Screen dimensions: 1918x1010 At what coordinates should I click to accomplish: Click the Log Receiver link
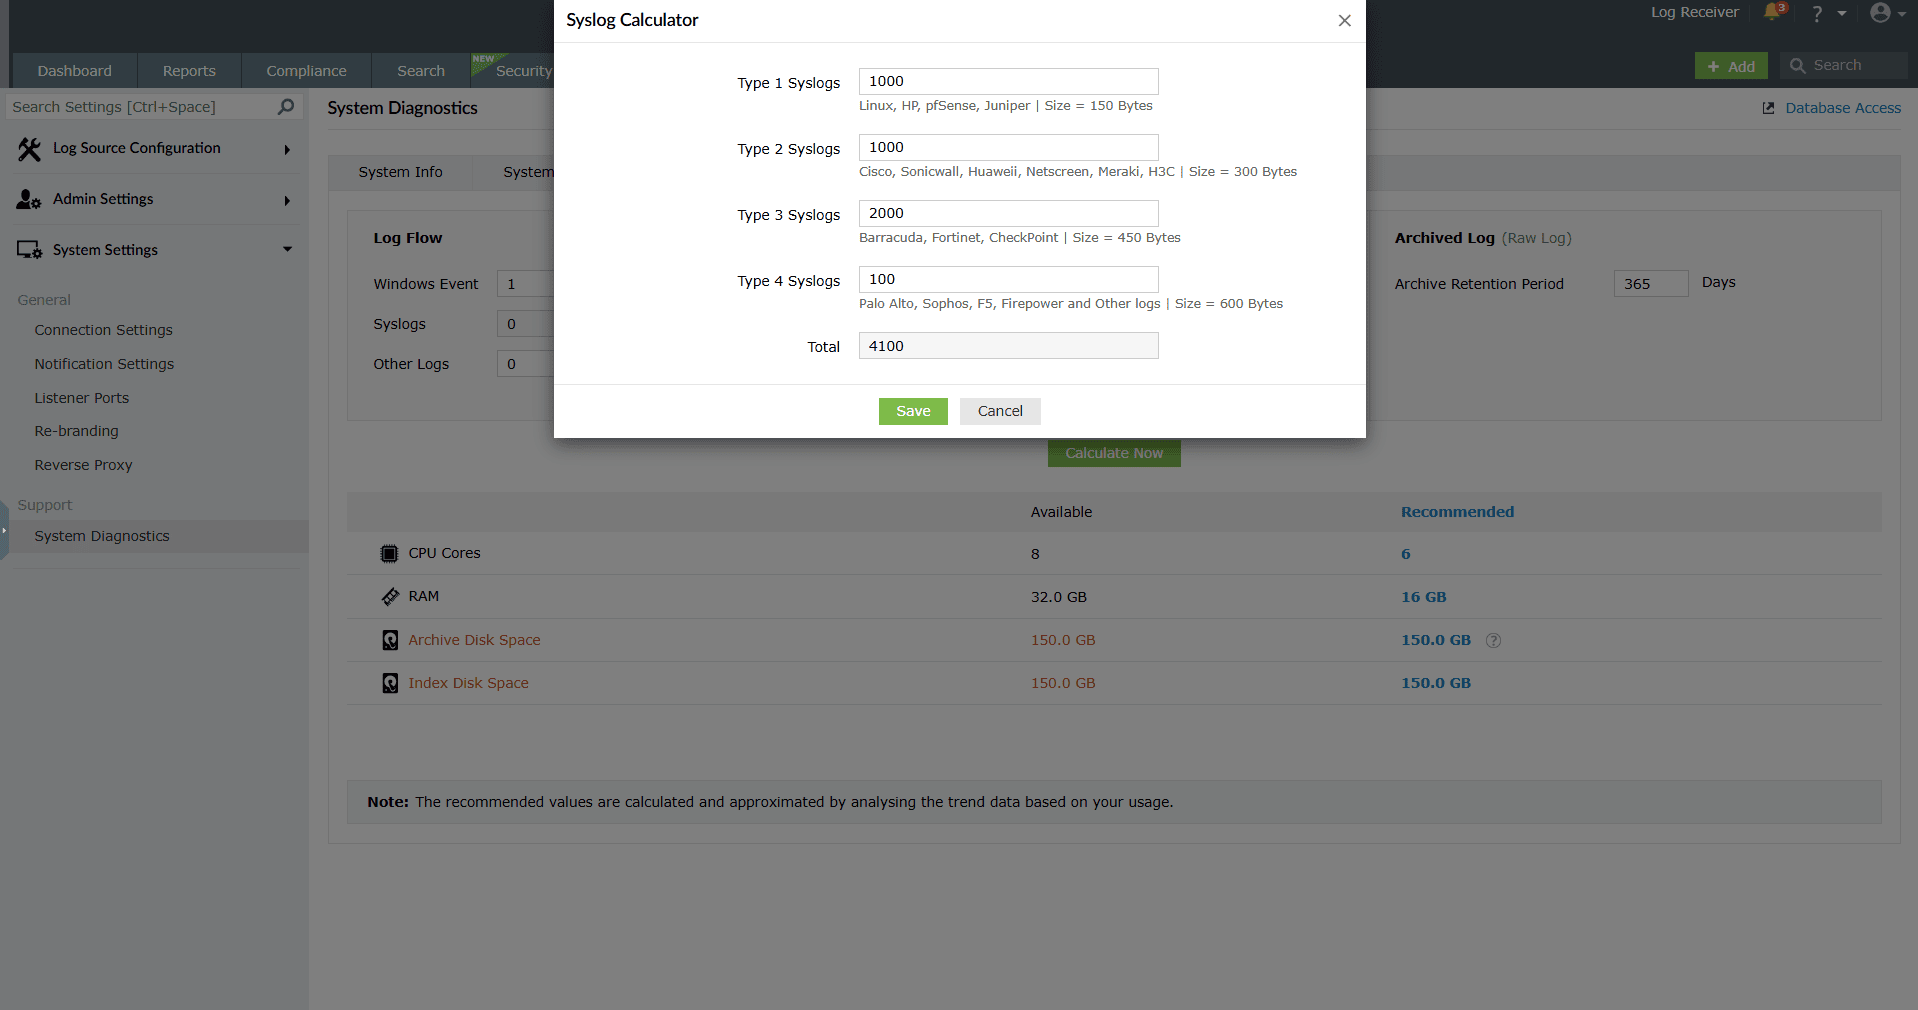[1694, 12]
